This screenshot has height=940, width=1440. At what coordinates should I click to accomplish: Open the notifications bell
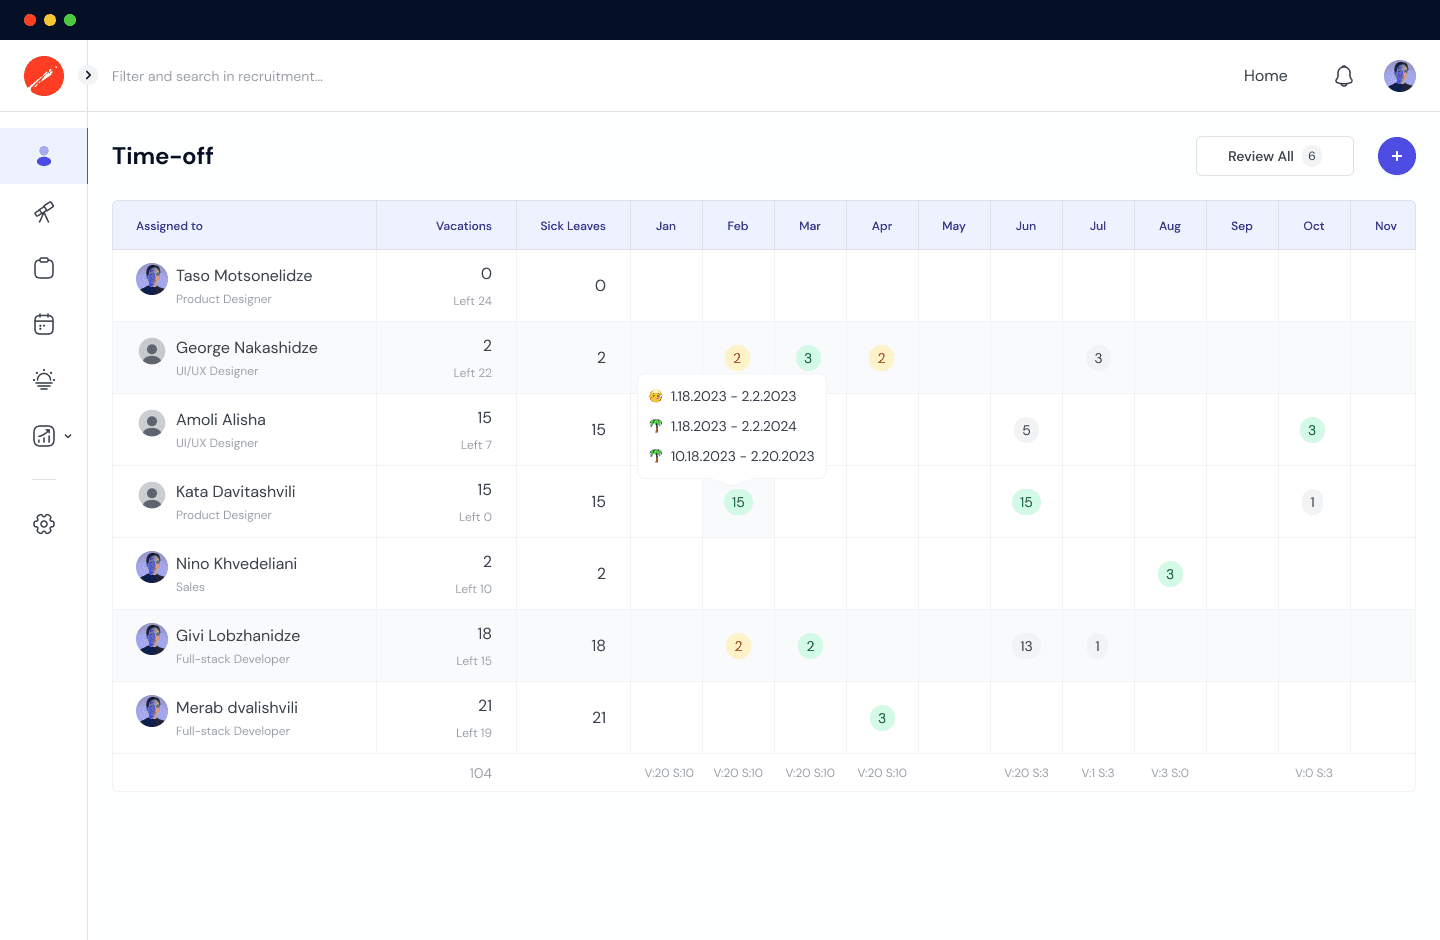tap(1344, 75)
